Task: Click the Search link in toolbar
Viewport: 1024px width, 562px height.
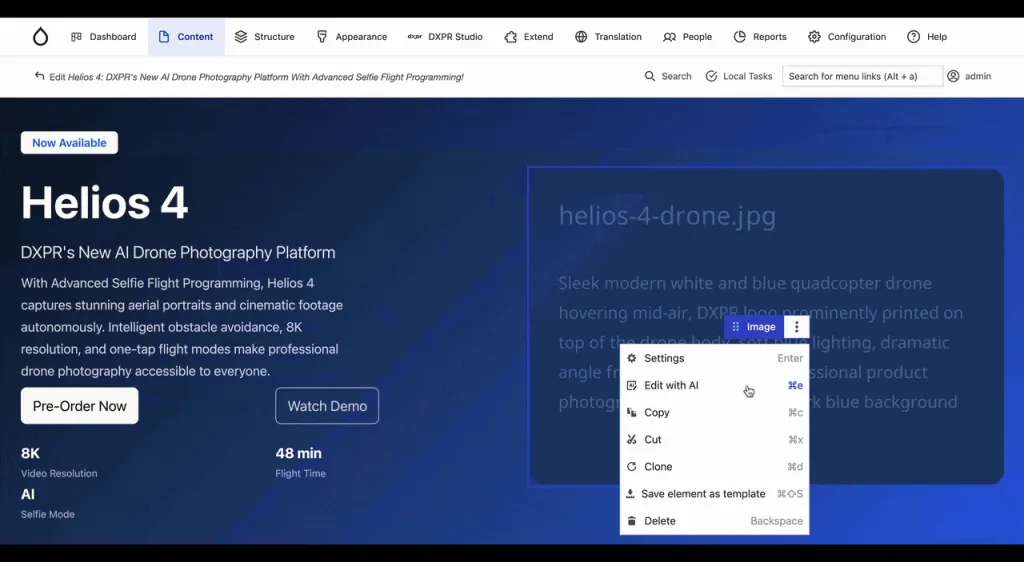Action: [x=668, y=76]
